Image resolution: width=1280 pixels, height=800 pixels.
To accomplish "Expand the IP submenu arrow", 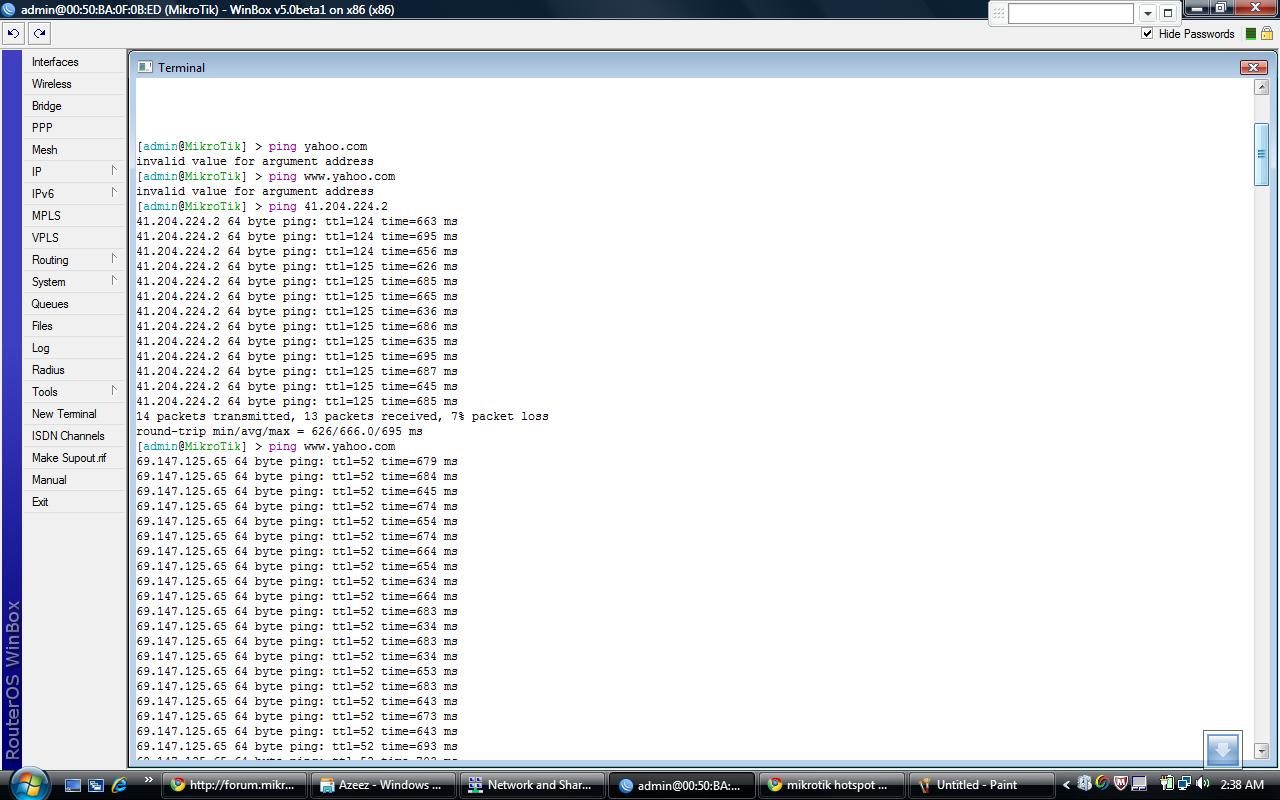I will click(114, 171).
